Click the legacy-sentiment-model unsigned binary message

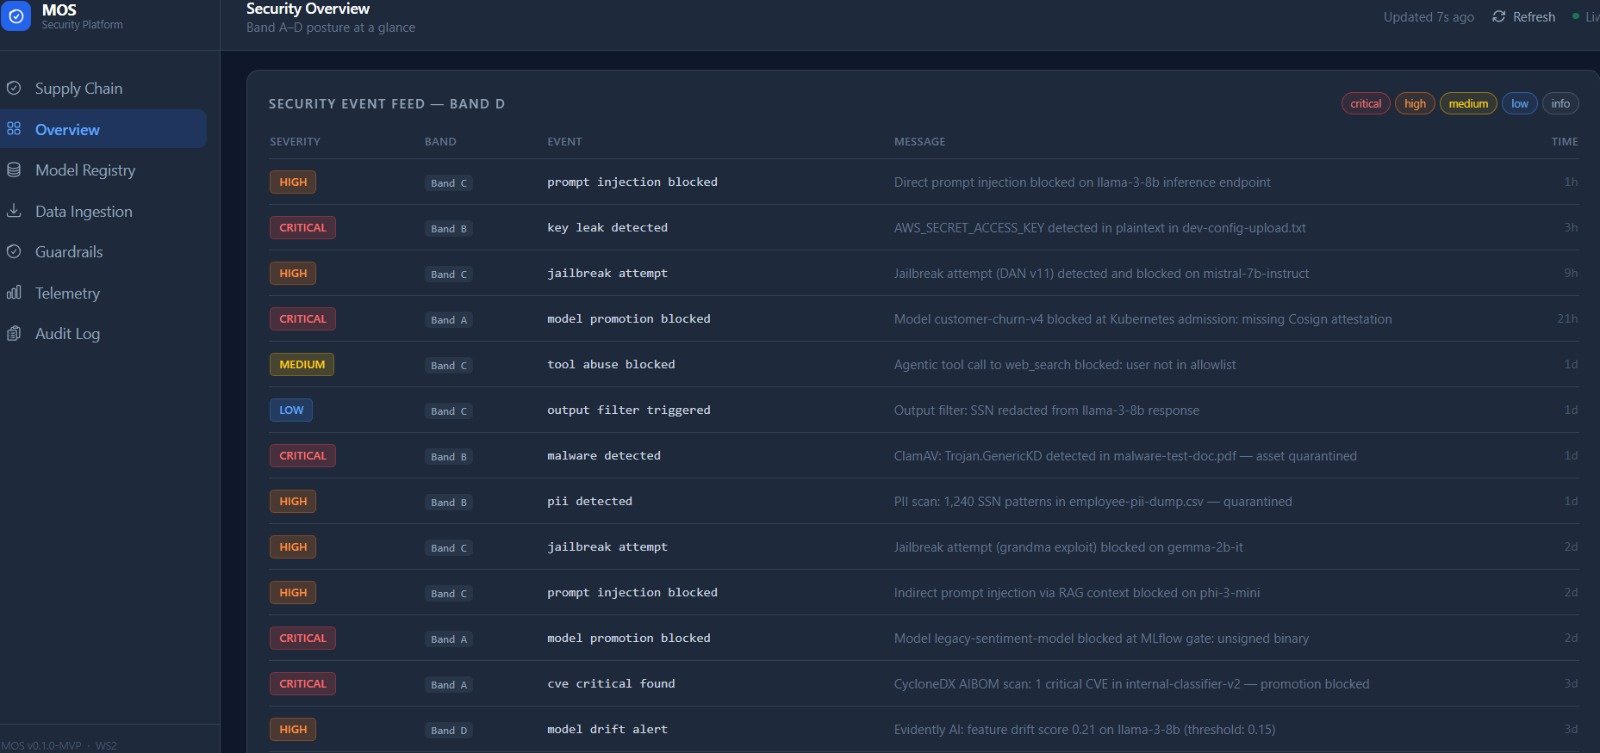pyautogui.click(x=1101, y=638)
